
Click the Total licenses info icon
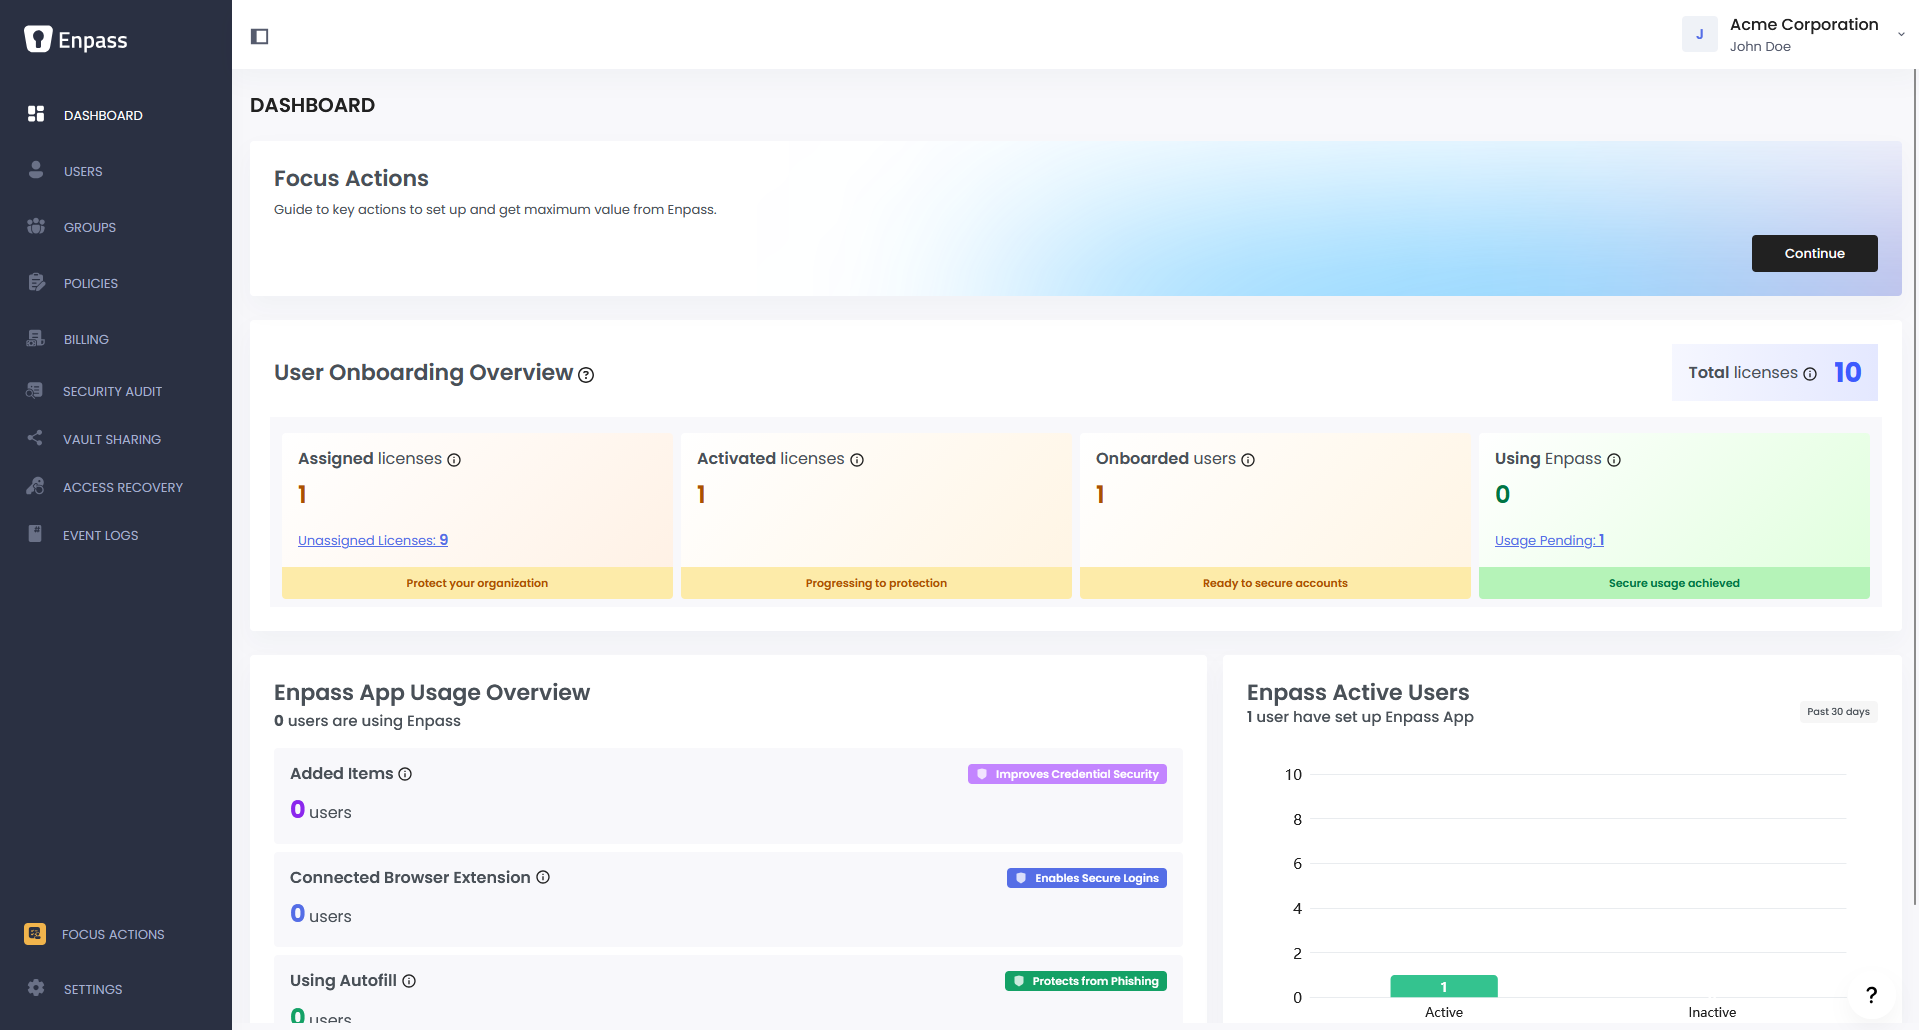[x=1810, y=374]
